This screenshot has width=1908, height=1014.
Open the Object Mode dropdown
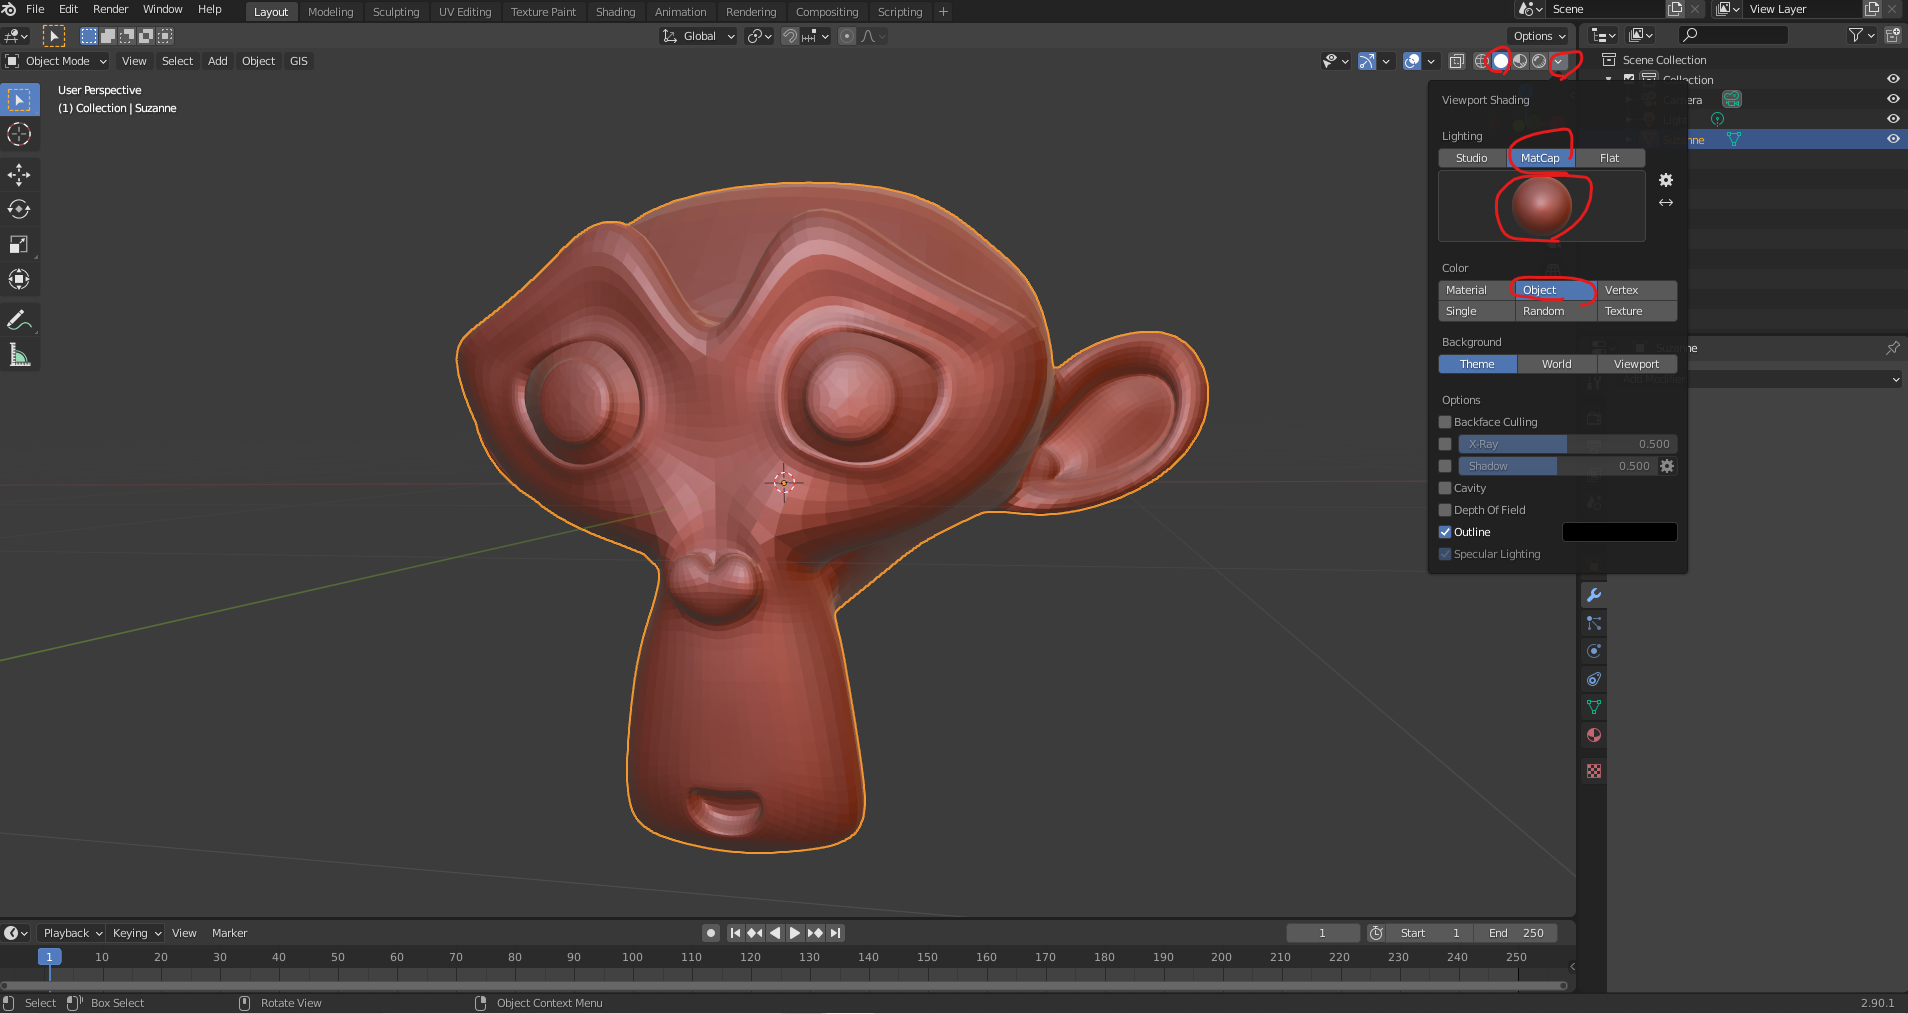click(x=57, y=61)
